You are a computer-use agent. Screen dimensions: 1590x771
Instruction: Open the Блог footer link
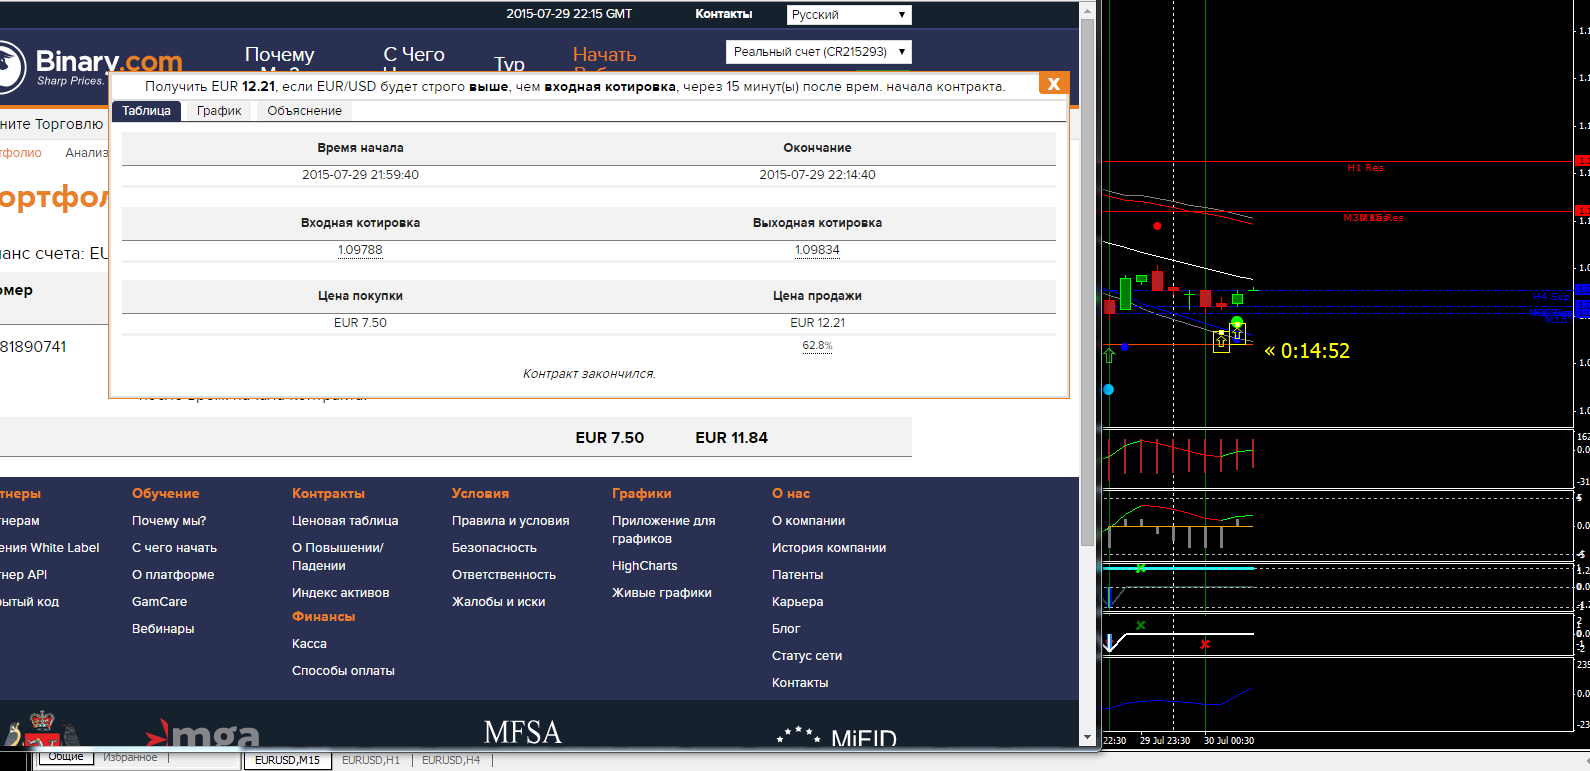(x=786, y=629)
